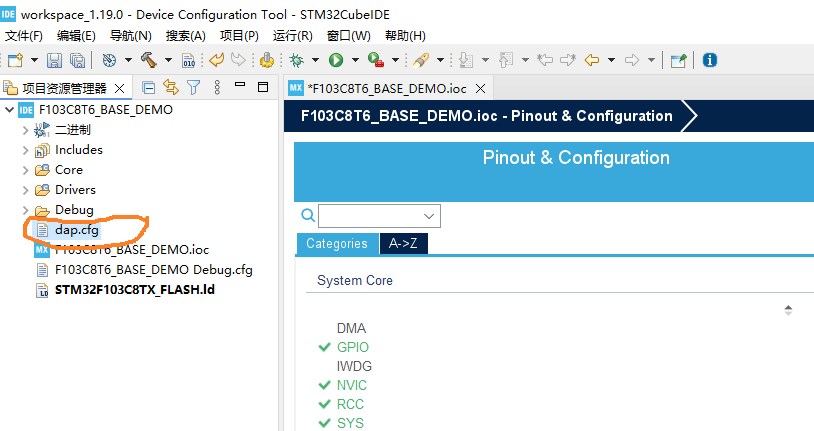Click the blue information icon
The width and height of the screenshot is (814, 431).
[x=710, y=60]
